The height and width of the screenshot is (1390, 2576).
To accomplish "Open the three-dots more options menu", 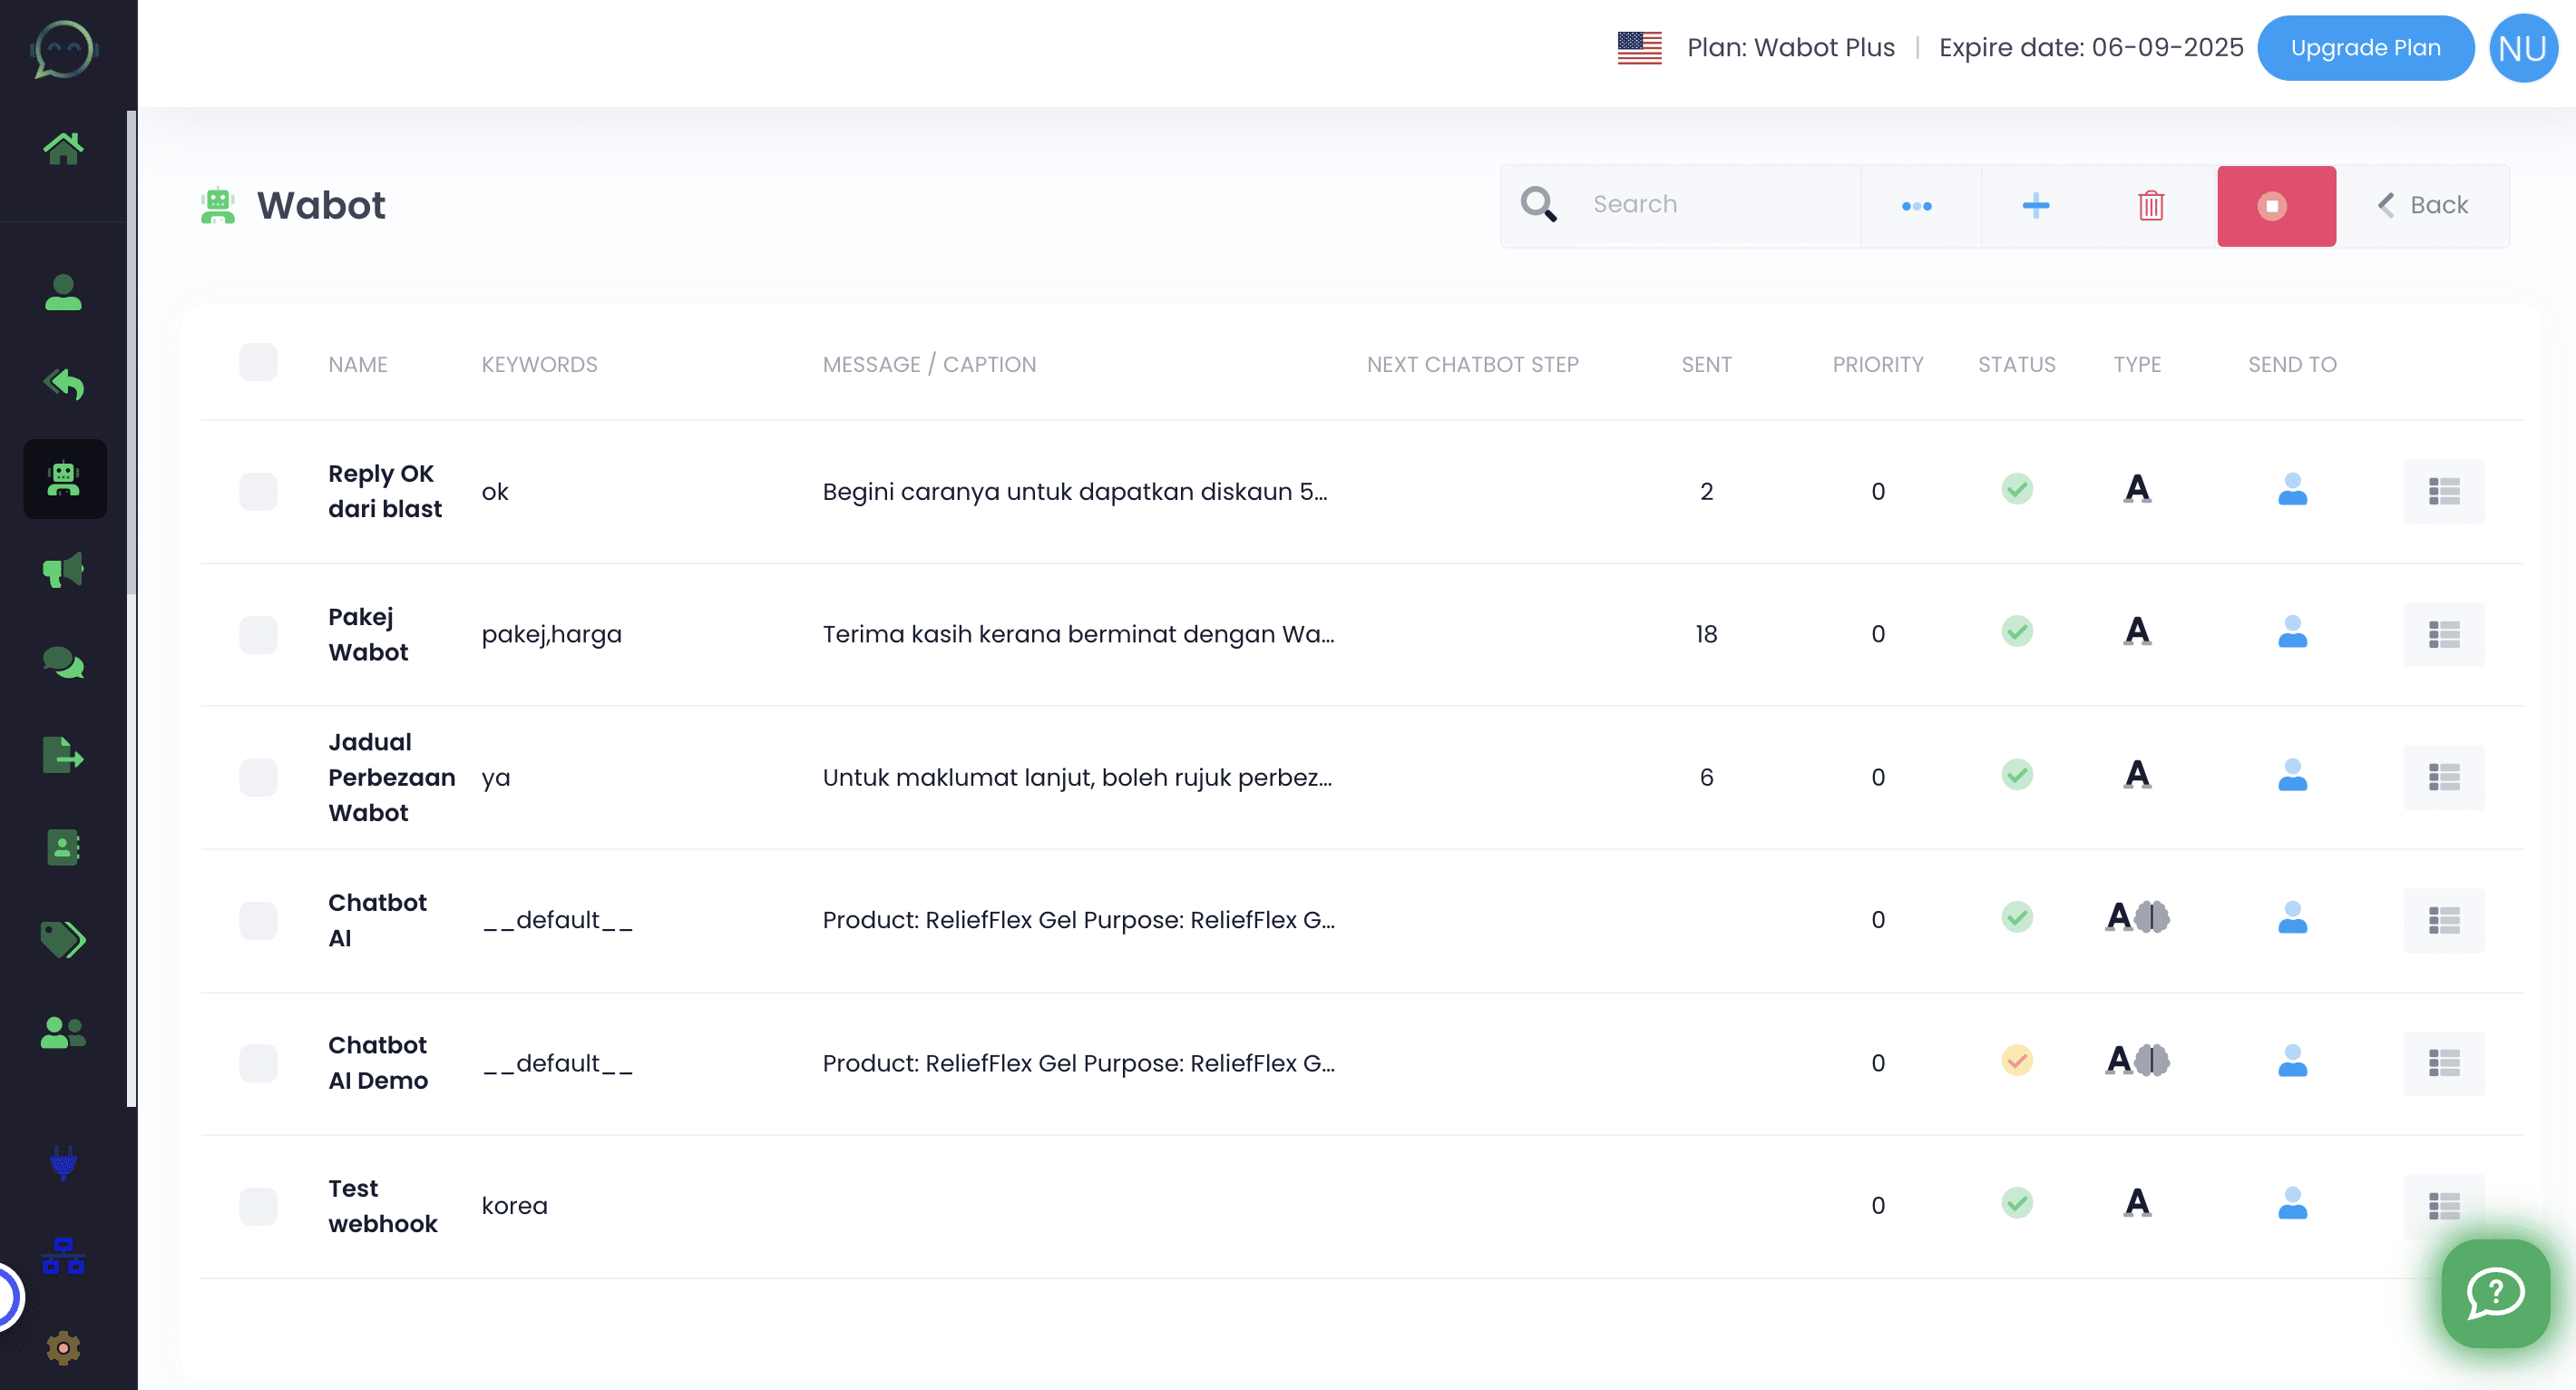I will click(1917, 206).
